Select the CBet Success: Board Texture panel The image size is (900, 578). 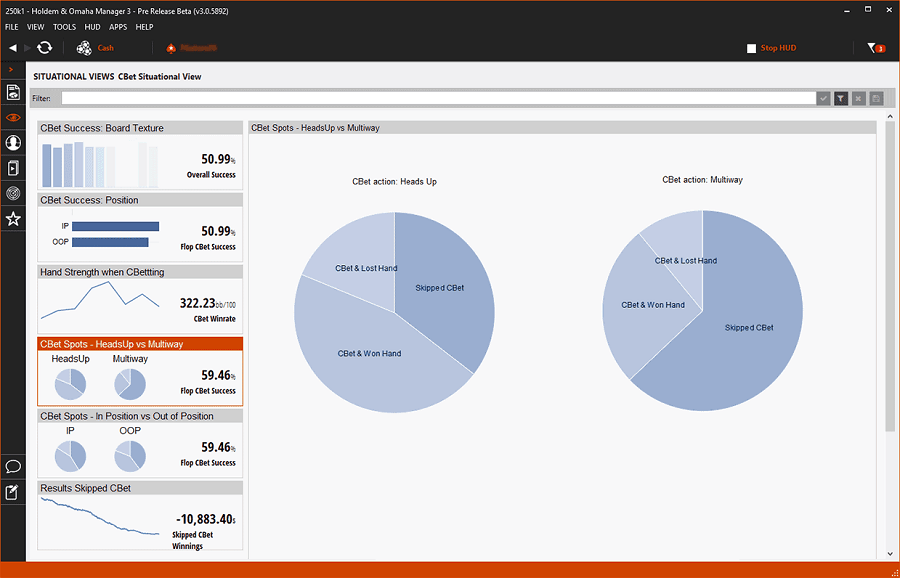point(140,156)
